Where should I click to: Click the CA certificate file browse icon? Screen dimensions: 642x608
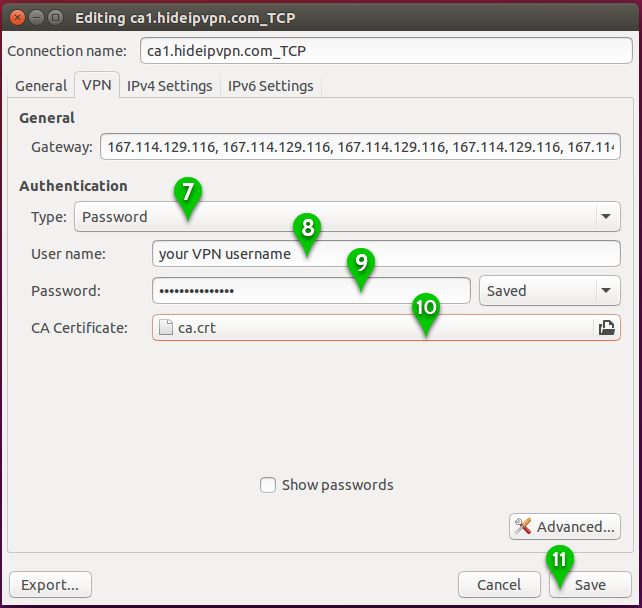click(606, 328)
